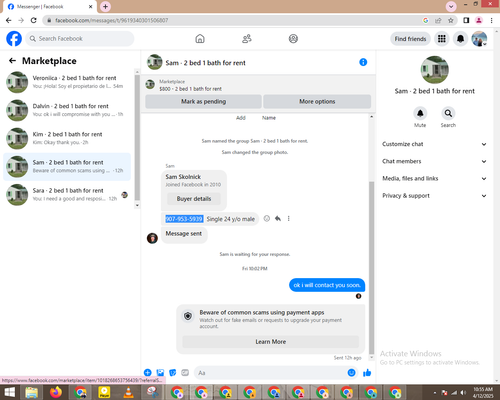The width and height of the screenshot is (500, 400).
Task: Click the 'ok i will contact you soon' message
Action: click(327, 285)
